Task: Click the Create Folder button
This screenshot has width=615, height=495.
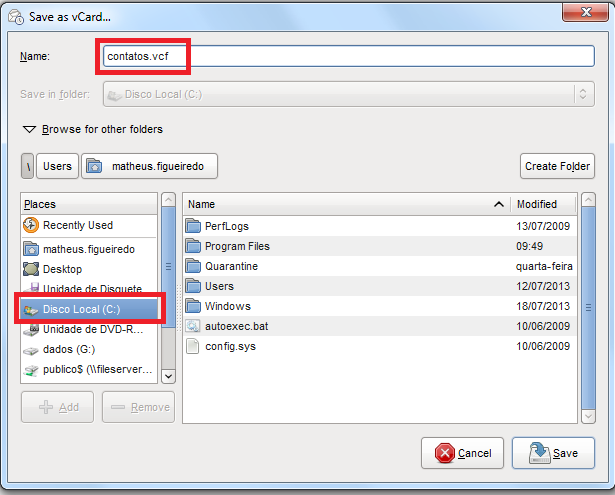Action: [x=557, y=166]
